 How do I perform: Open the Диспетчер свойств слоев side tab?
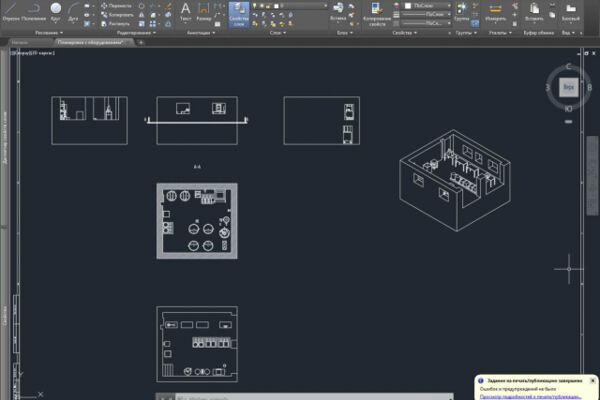tap(5, 138)
